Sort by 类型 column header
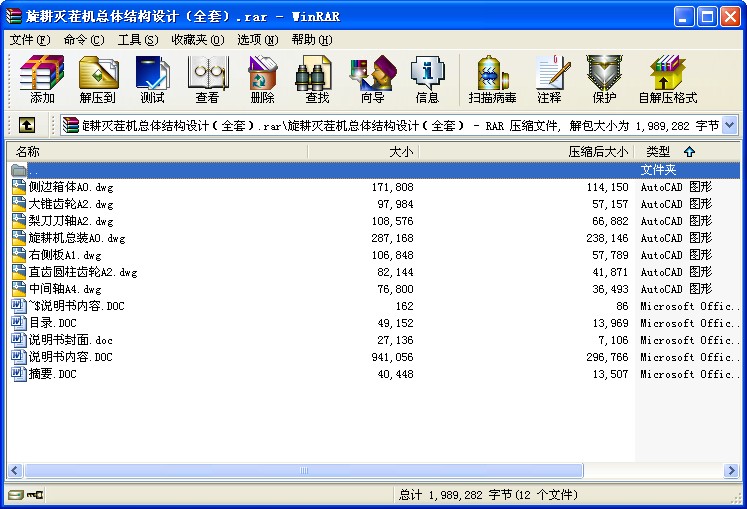Screen dimensions: 747x509 (x=658, y=152)
